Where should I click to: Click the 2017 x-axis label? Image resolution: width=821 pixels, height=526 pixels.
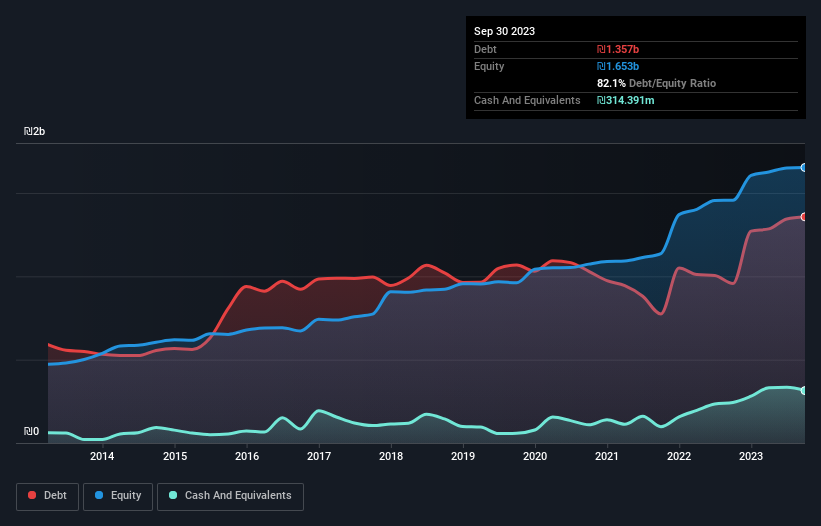coord(319,456)
